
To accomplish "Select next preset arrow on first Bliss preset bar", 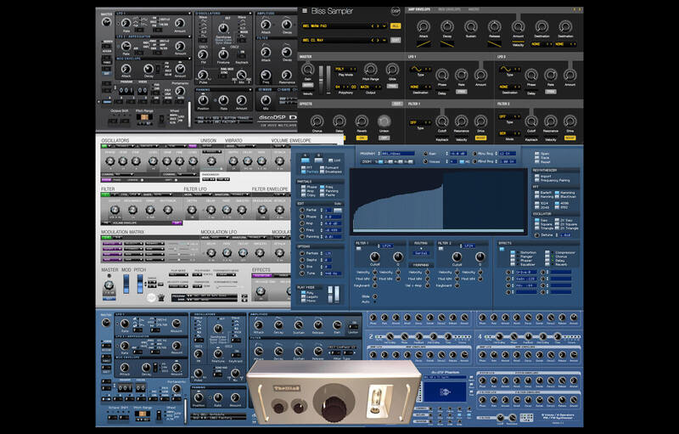I will pos(378,26).
